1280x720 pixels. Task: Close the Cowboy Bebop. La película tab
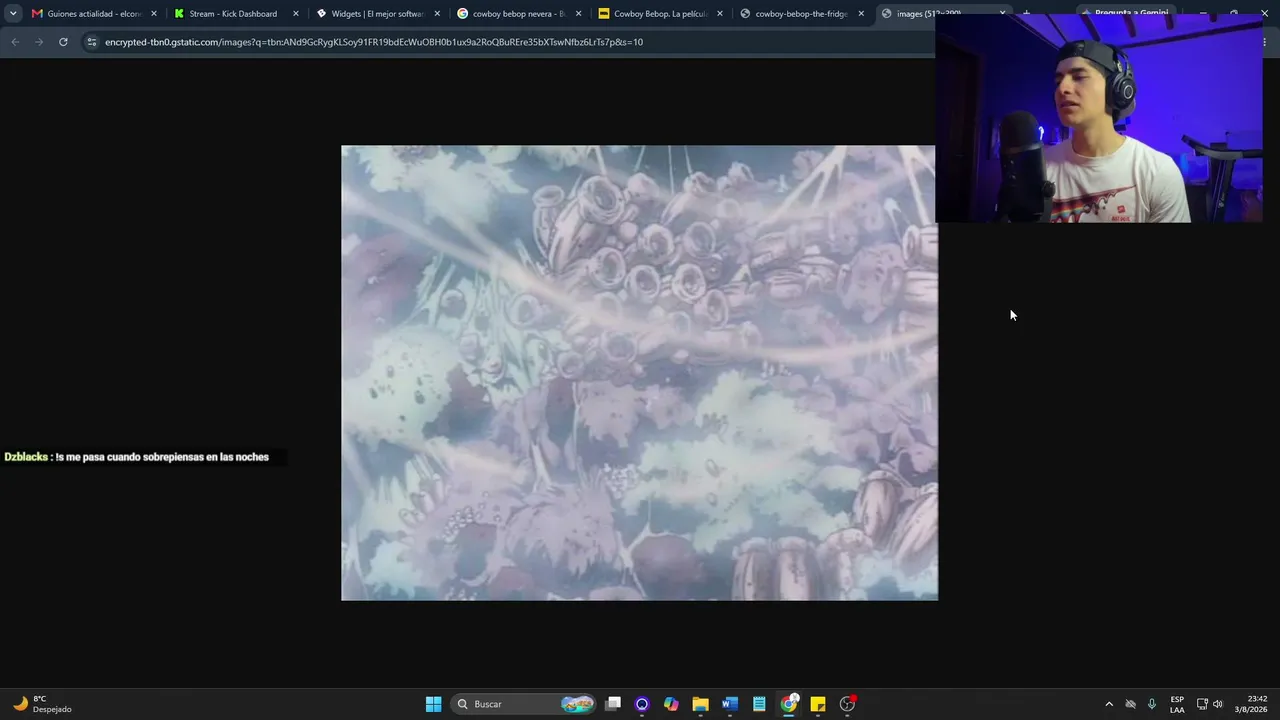click(x=720, y=14)
